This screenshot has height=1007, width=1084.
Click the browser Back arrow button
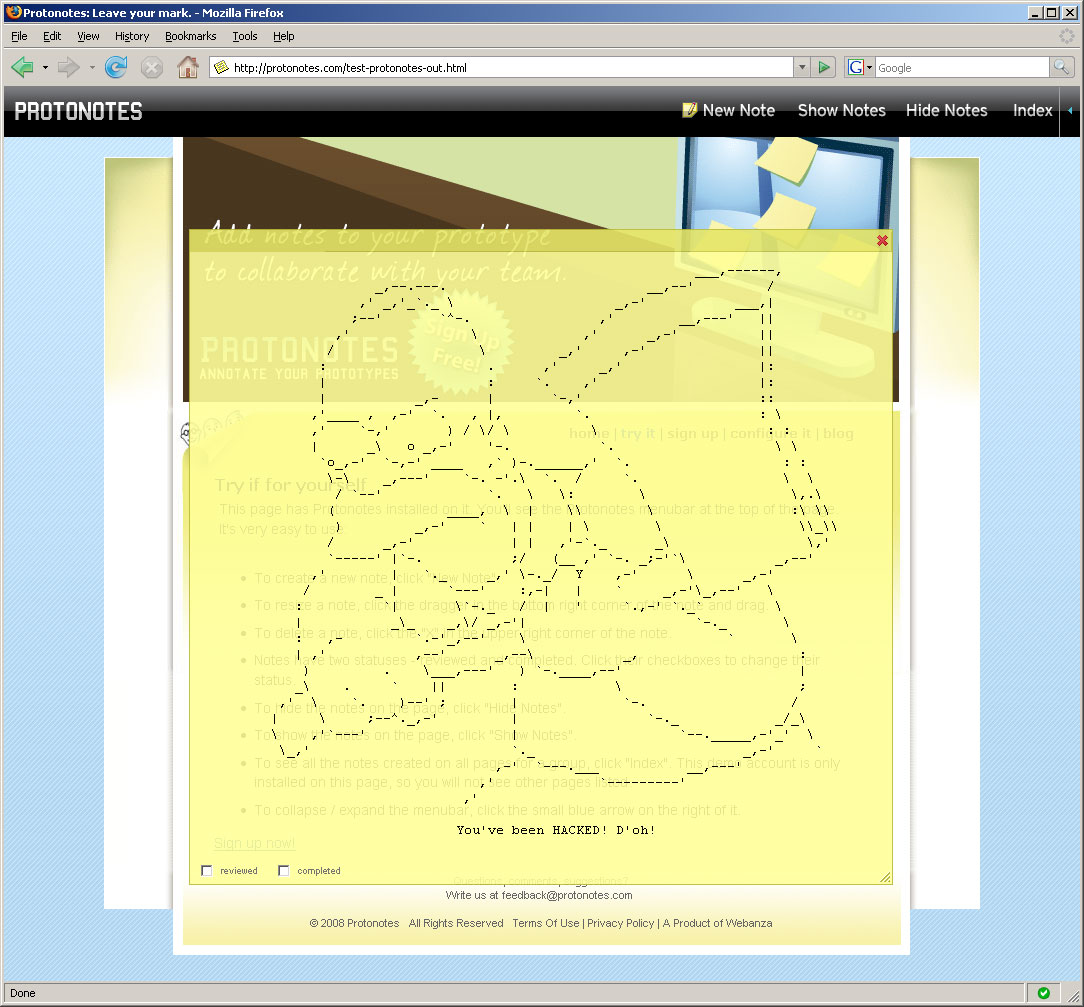[22, 68]
